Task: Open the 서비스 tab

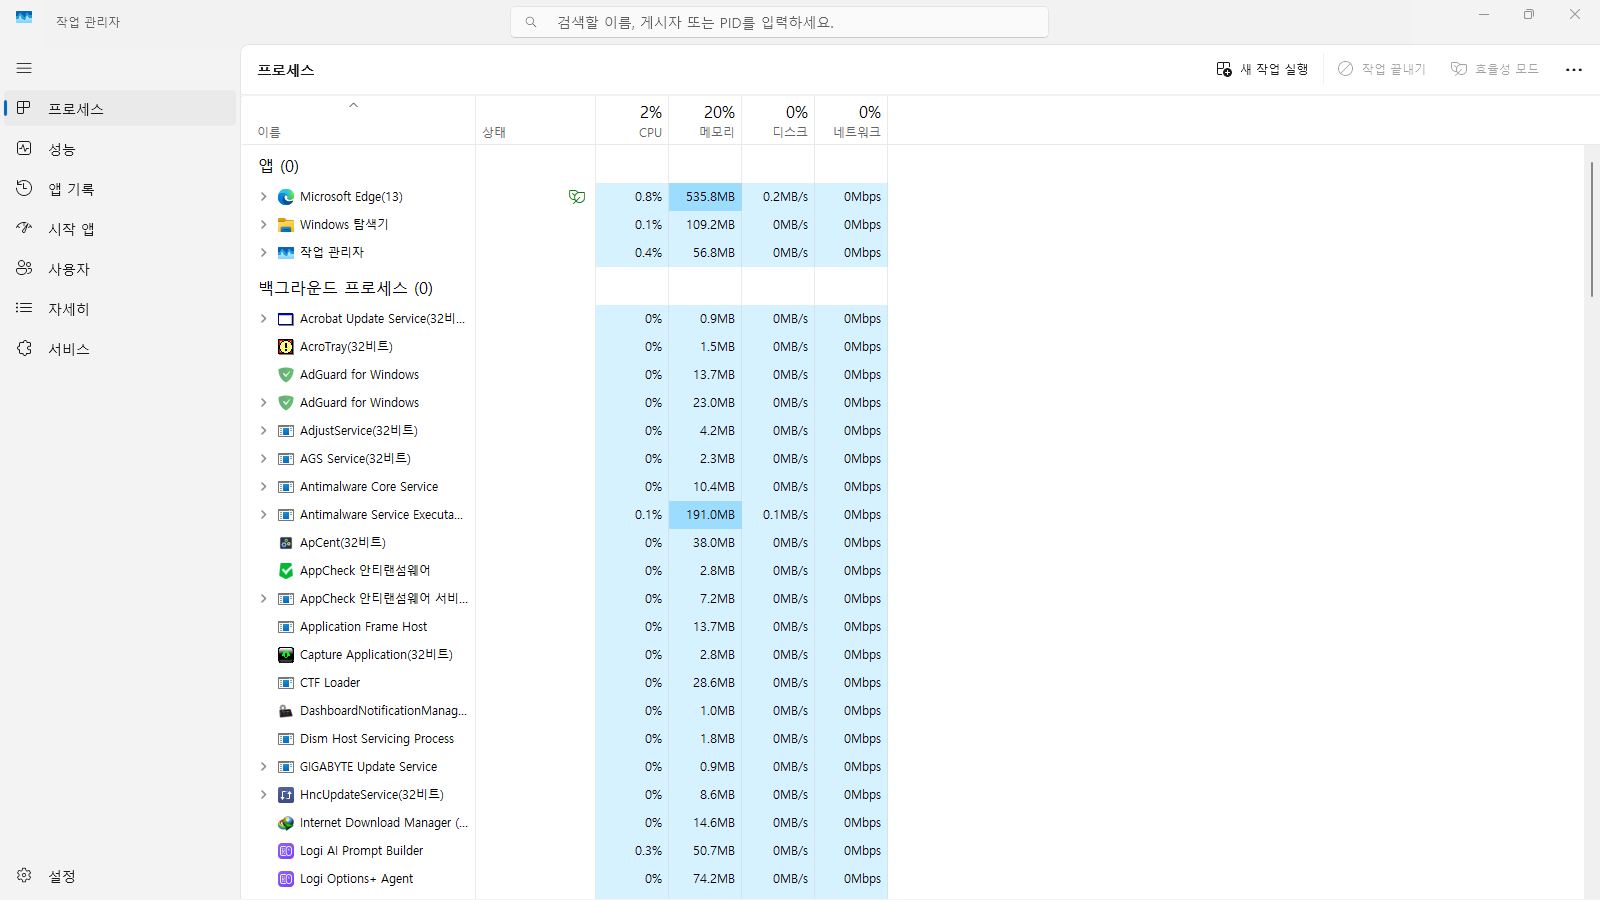Action: click(x=120, y=348)
